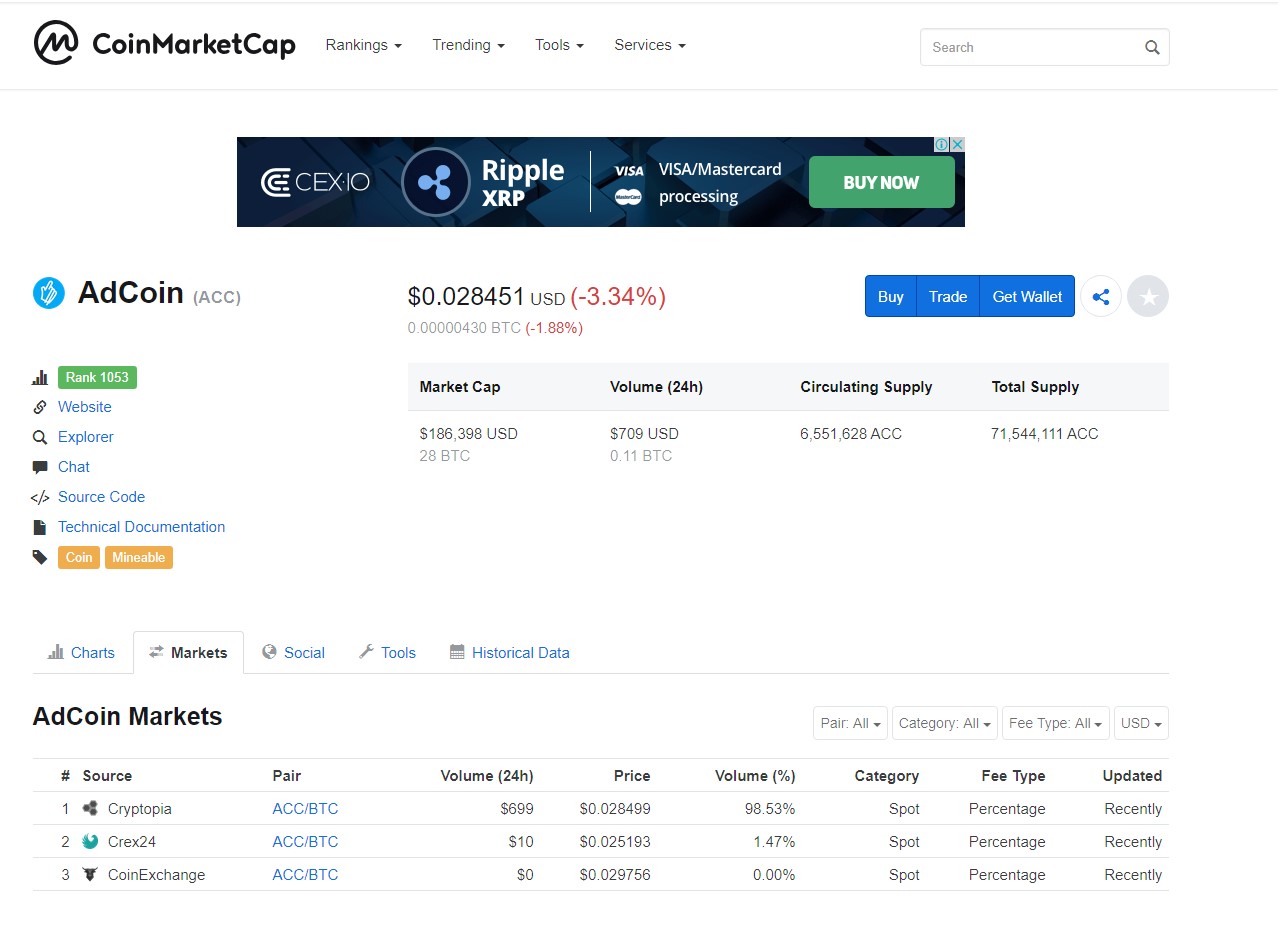Screen dimensions: 1278x927
Task: Click the ad info icon on banner
Action: tap(941, 144)
